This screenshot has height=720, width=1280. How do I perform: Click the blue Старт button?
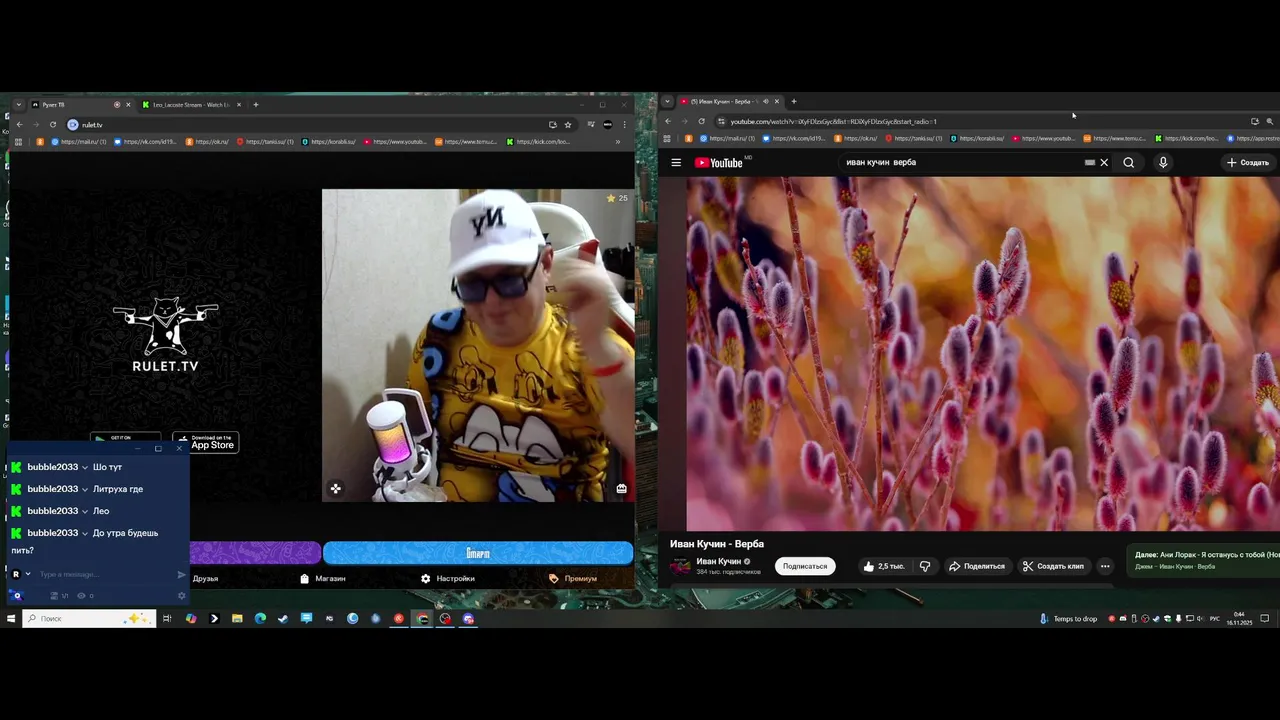(x=478, y=553)
